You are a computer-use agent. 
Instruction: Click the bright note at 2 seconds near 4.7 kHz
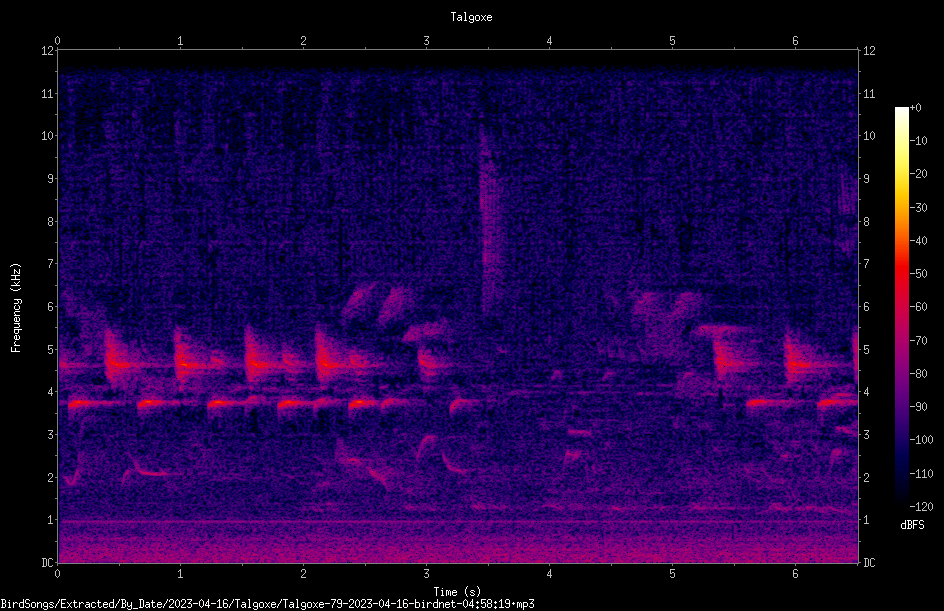[328, 360]
